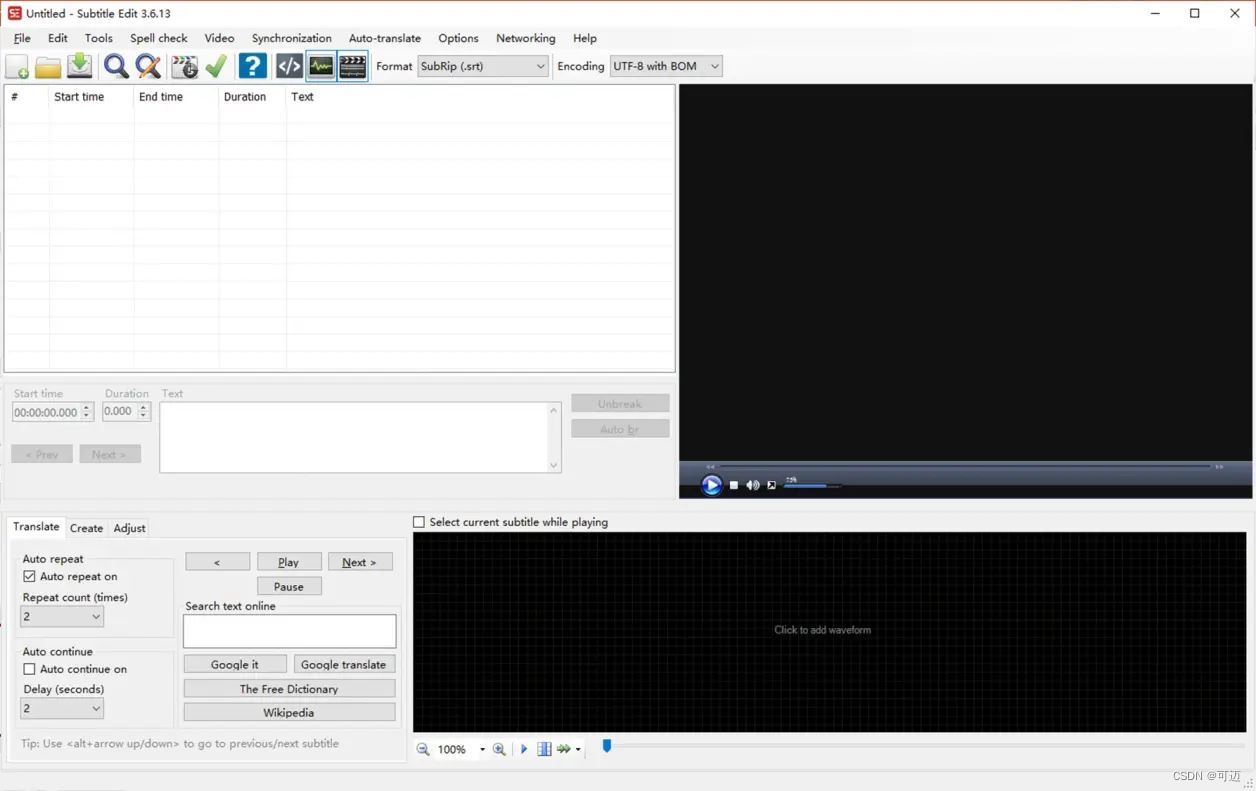Viewport: 1256px width, 791px height.
Task: Expand the Delay (seconds) dropdown
Action: tap(62, 708)
